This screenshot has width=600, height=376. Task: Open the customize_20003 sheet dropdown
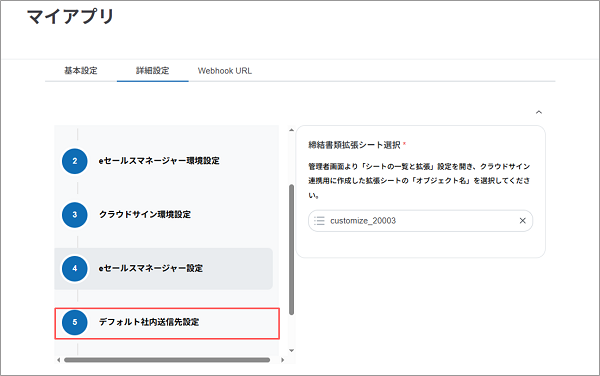[420, 221]
